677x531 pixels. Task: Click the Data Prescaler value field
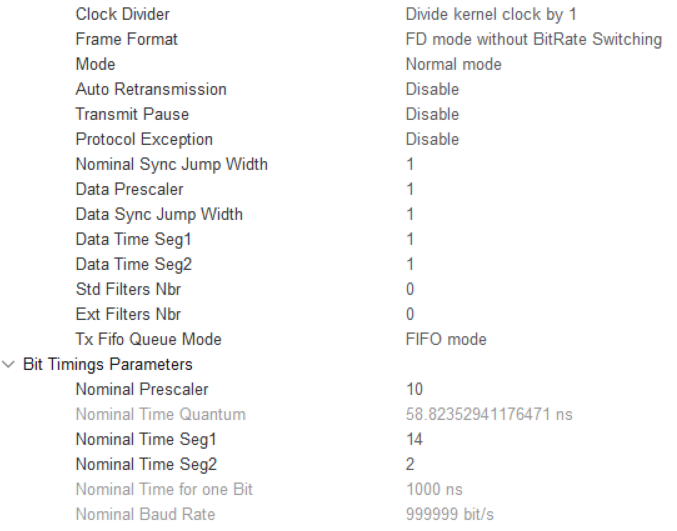point(410,189)
